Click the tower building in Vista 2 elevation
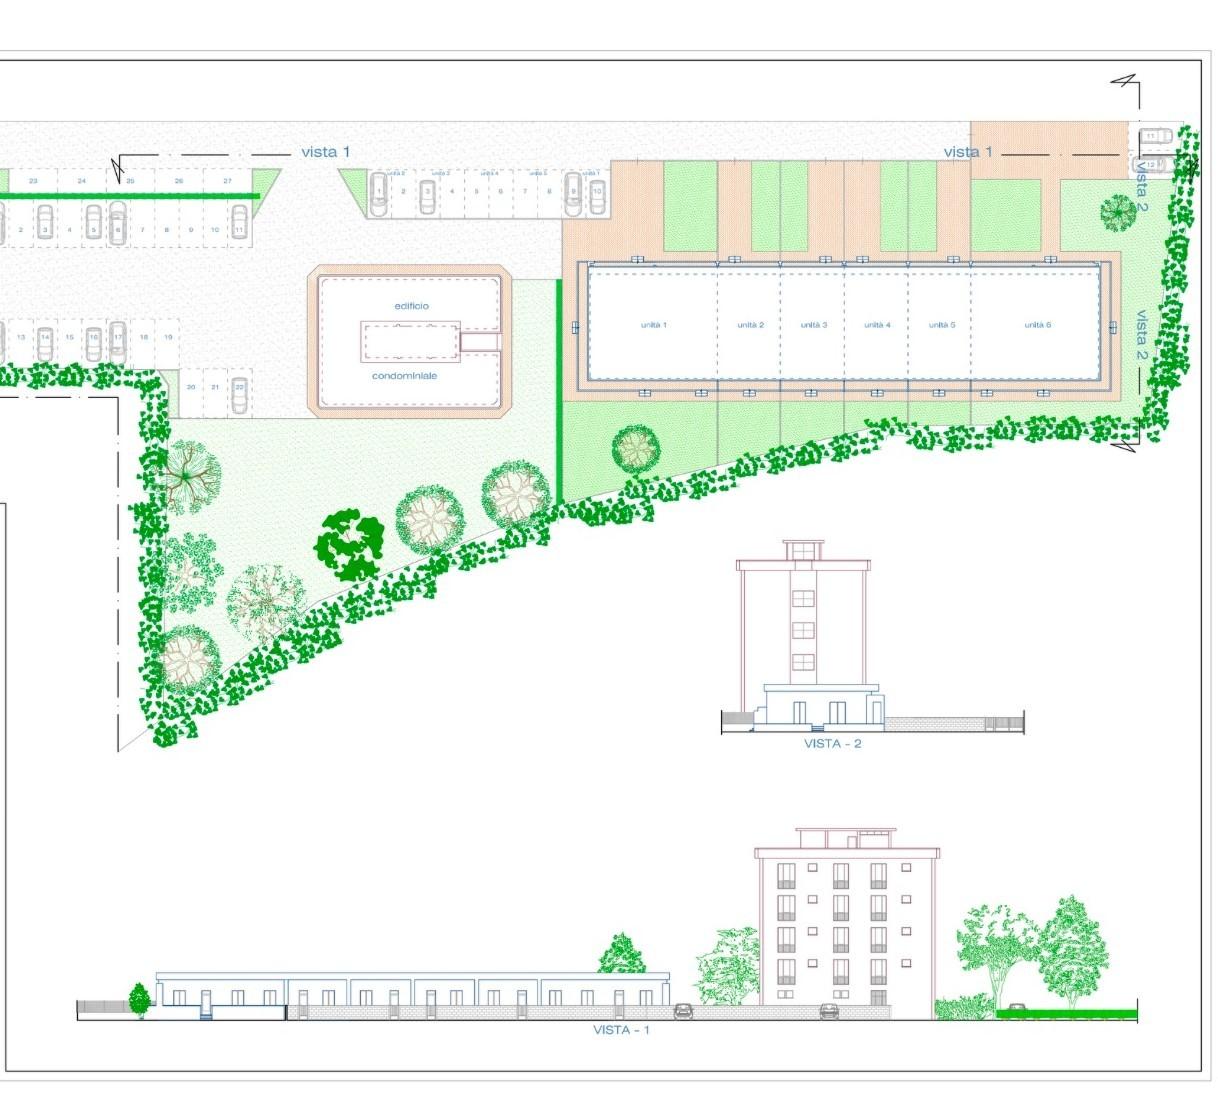The image size is (1218, 1113). [x=803, y=630]
